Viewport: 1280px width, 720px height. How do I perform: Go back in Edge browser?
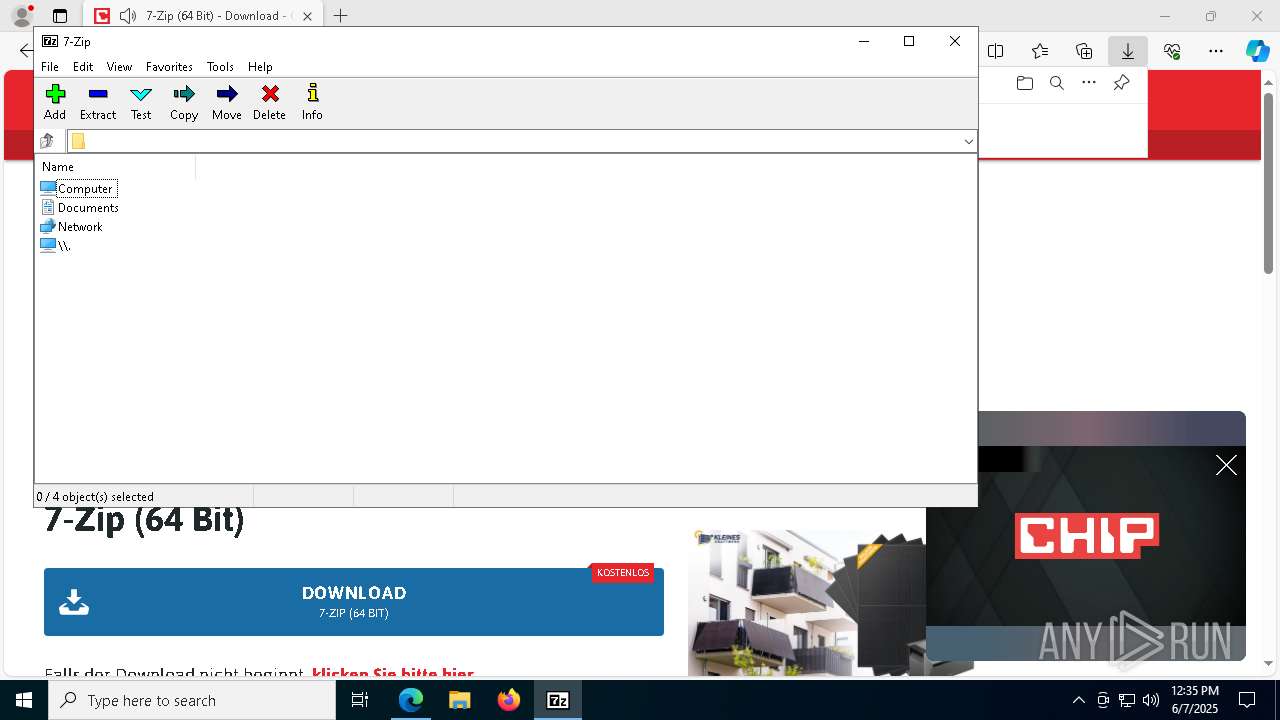point(26,51)
